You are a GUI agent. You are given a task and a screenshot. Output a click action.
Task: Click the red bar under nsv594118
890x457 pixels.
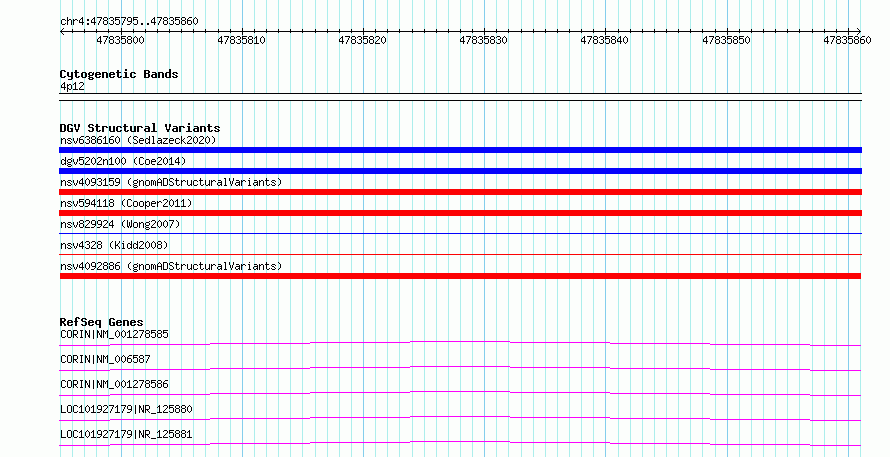coord(460,213)
